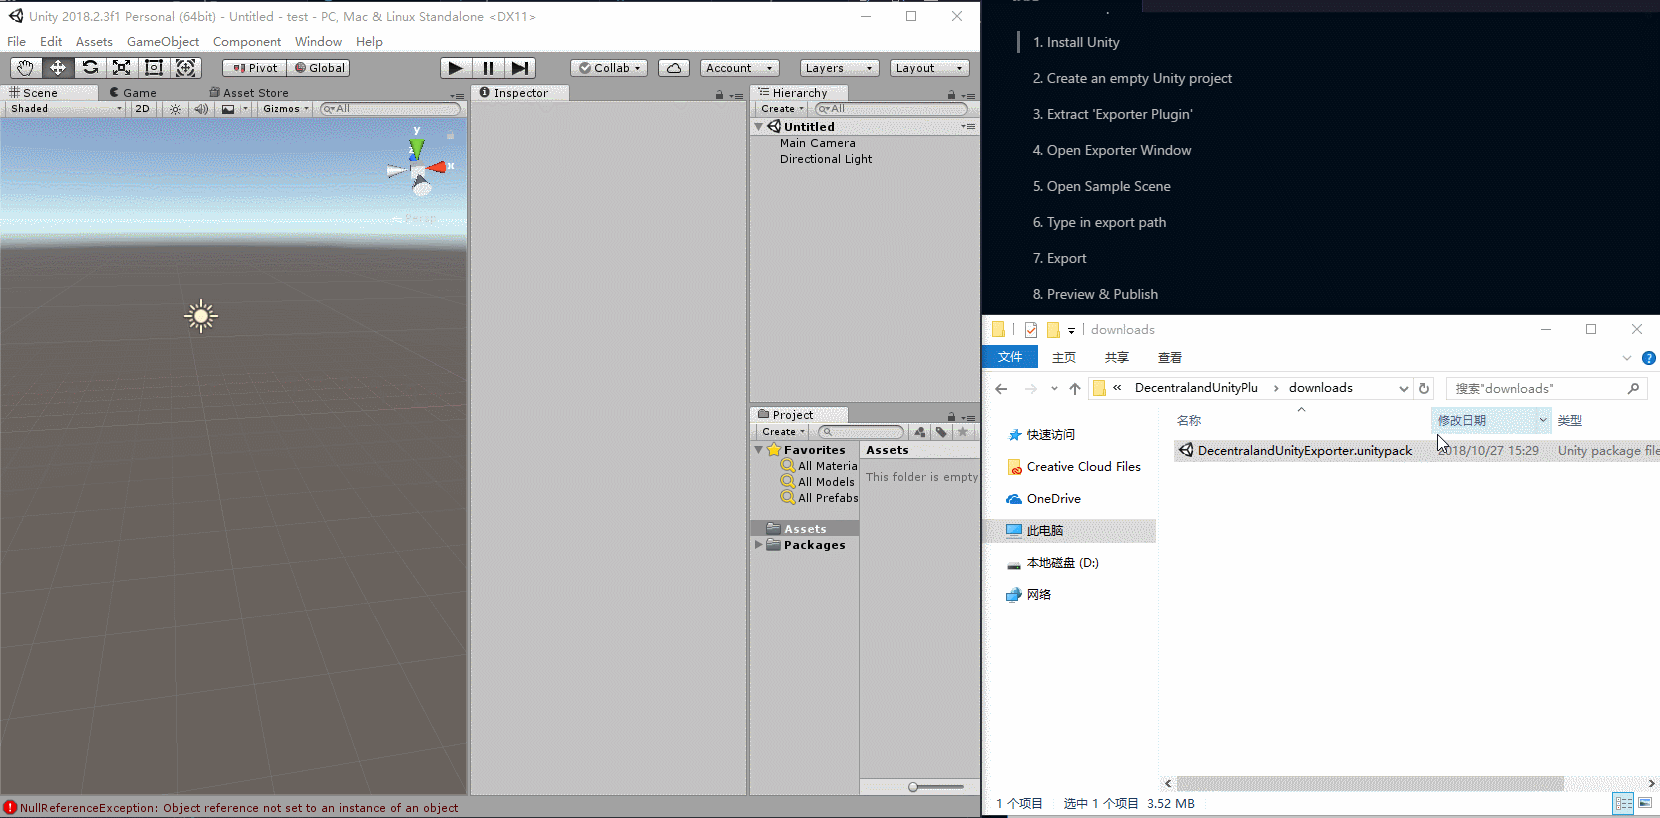Image resolution: width=1660 pixels, height=818 pixels.
Task: Select the Scale tool in Unity toolbar
Action: pyautogui.click(x=121, y=68)
